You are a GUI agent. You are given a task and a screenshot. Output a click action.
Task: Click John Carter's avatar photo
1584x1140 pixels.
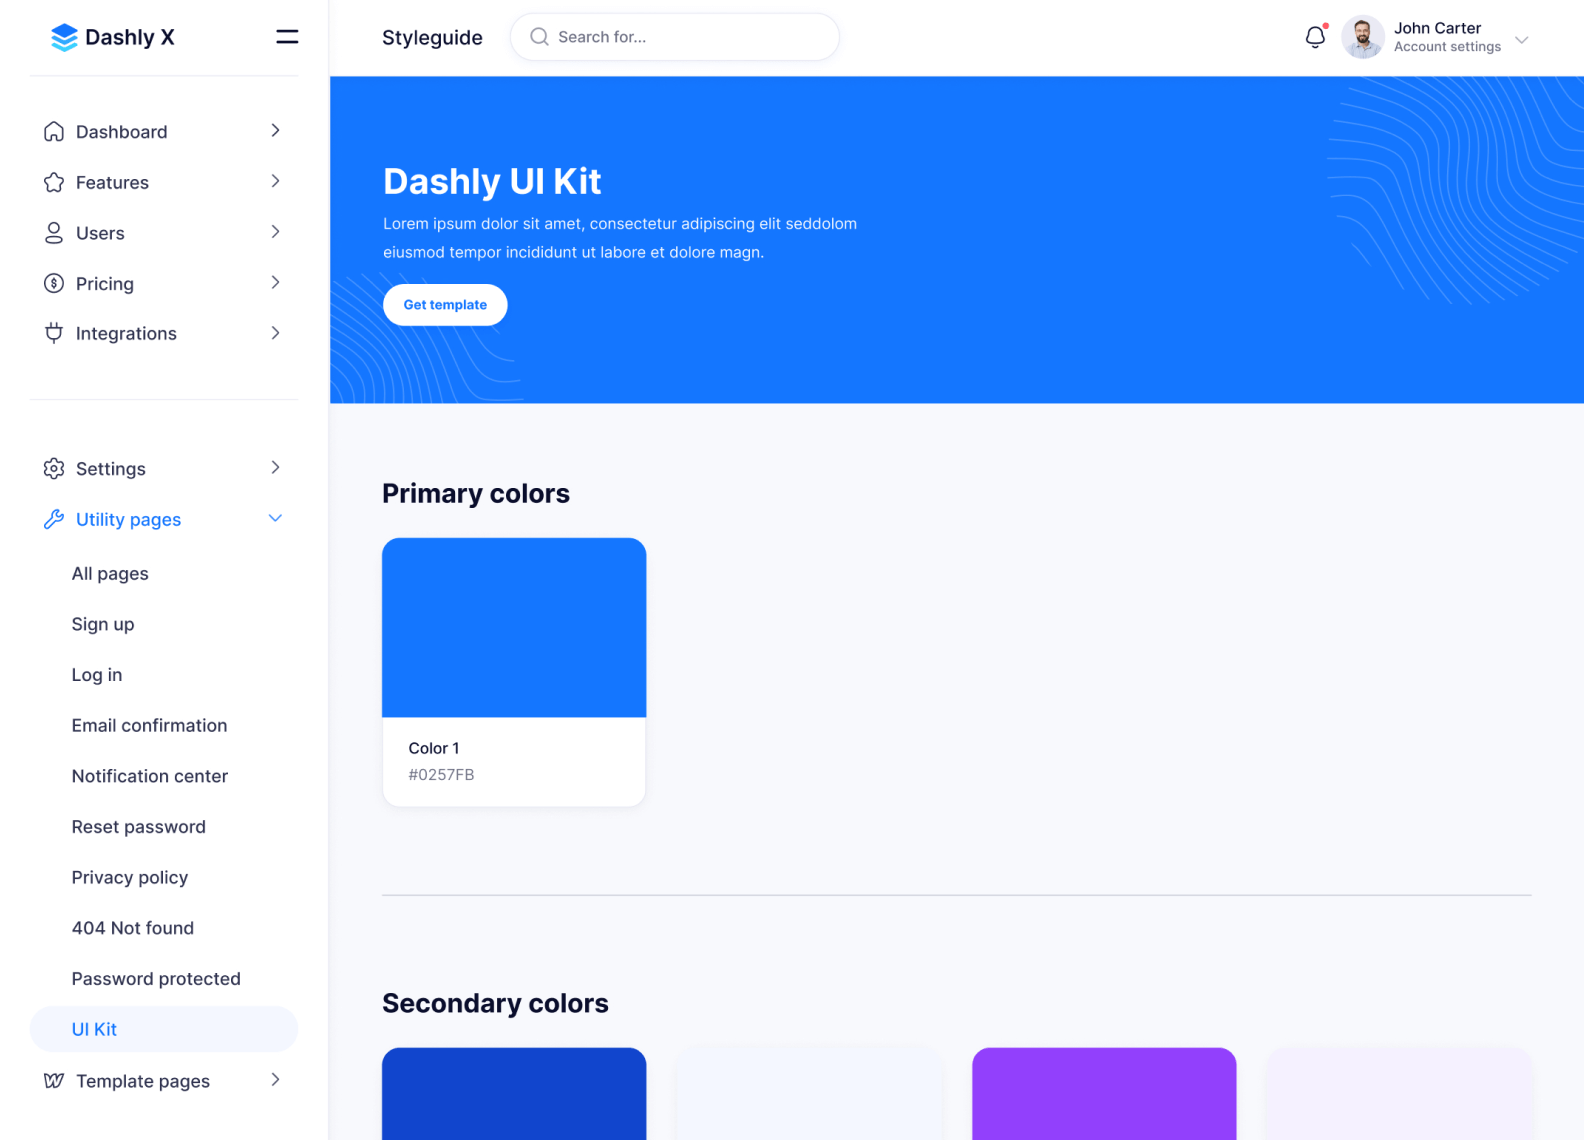[x=1362, y=37]
